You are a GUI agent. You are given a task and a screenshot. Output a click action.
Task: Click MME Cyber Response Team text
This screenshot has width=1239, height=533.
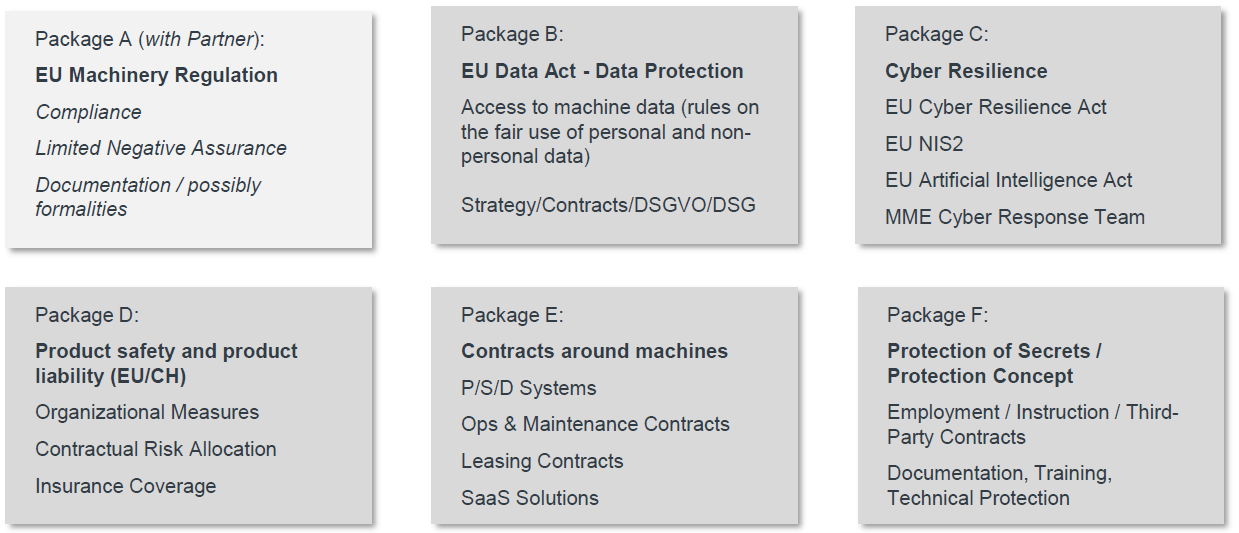1015,217
